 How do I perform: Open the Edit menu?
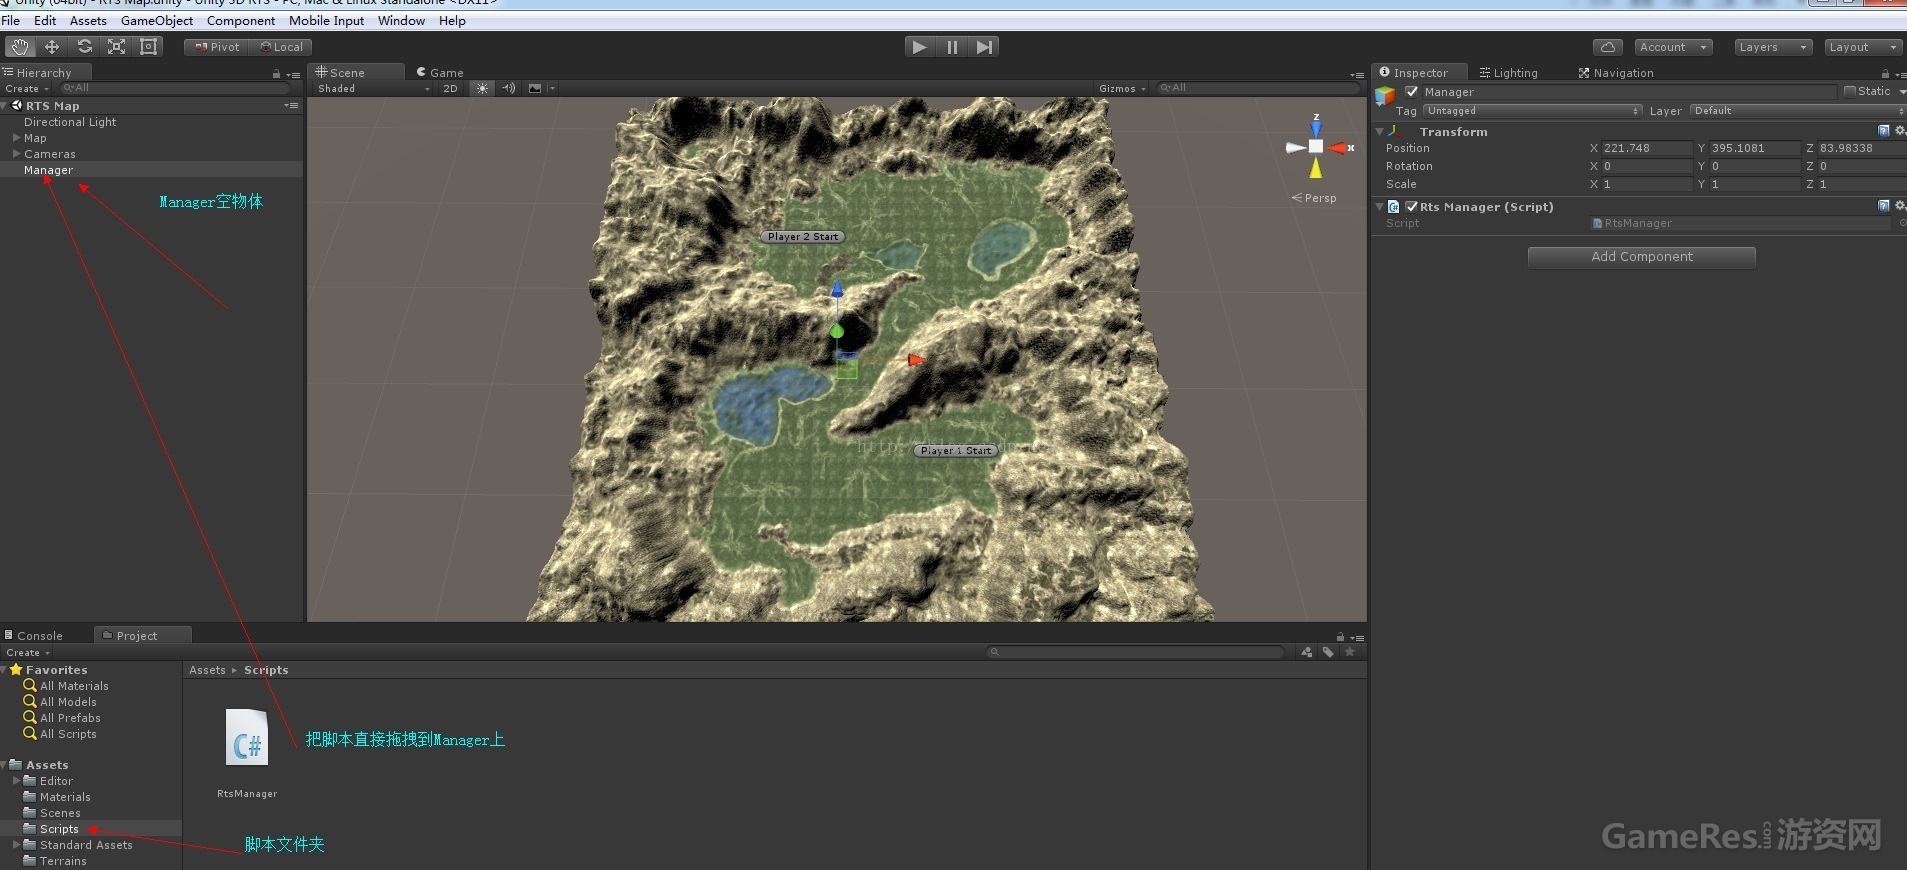pos(45,20)
